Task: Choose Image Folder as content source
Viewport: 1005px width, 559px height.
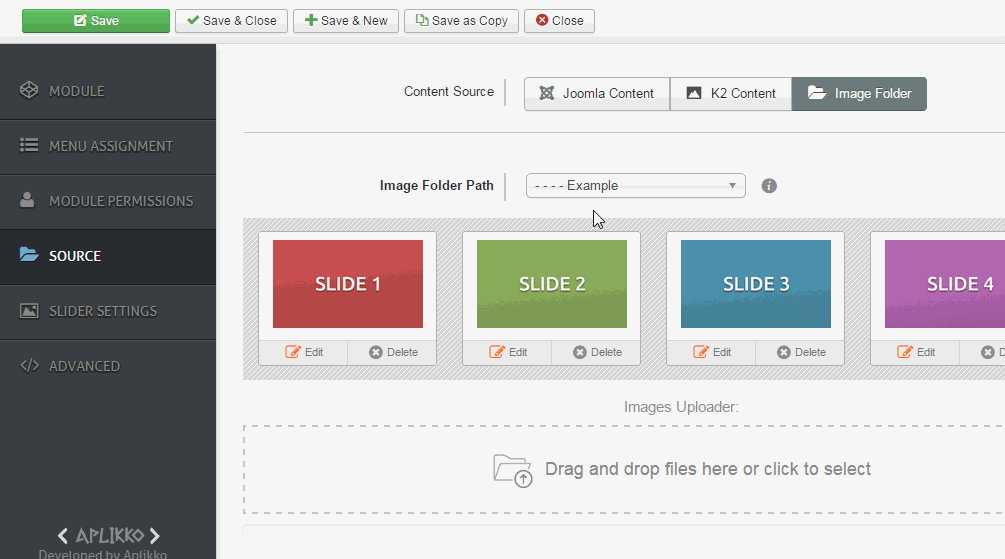Action: pyautogui.click(x=859, y=94)
